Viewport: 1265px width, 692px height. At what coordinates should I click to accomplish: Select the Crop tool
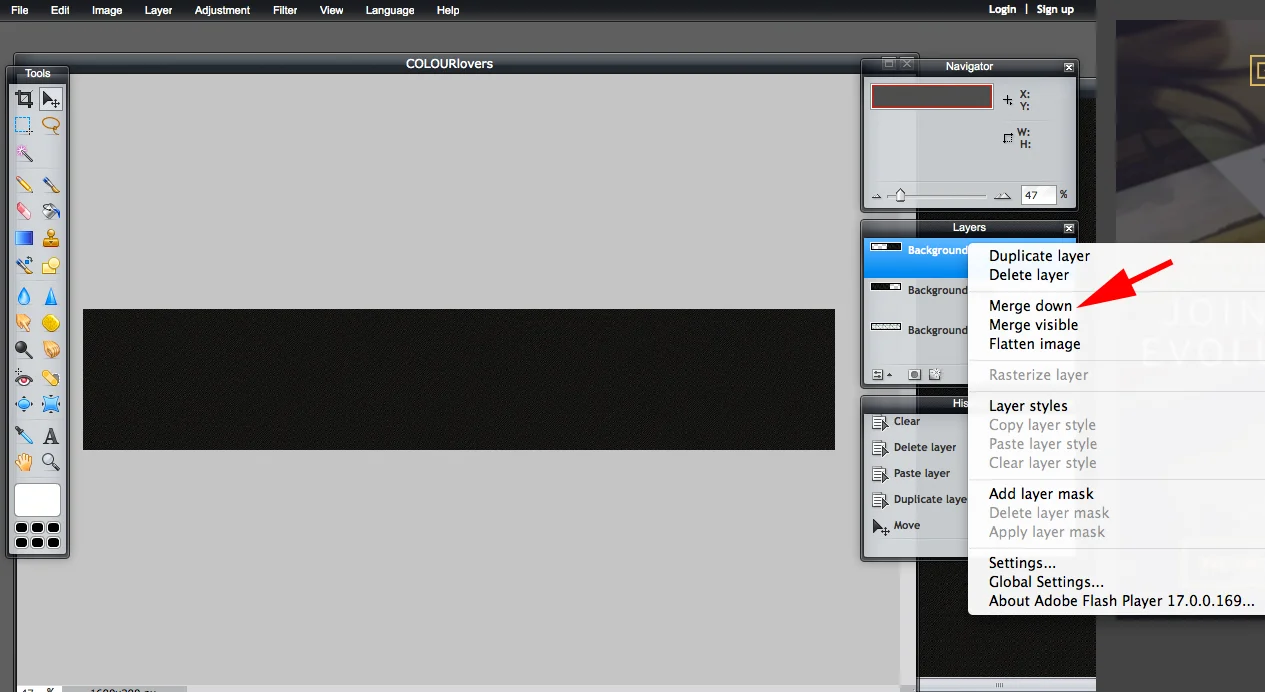[24, 99]
